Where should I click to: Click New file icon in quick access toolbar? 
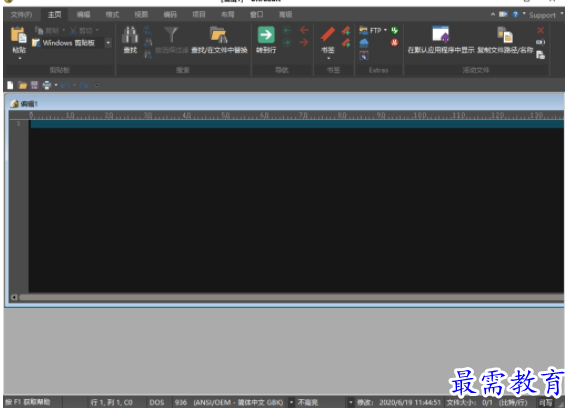(10, 86)
